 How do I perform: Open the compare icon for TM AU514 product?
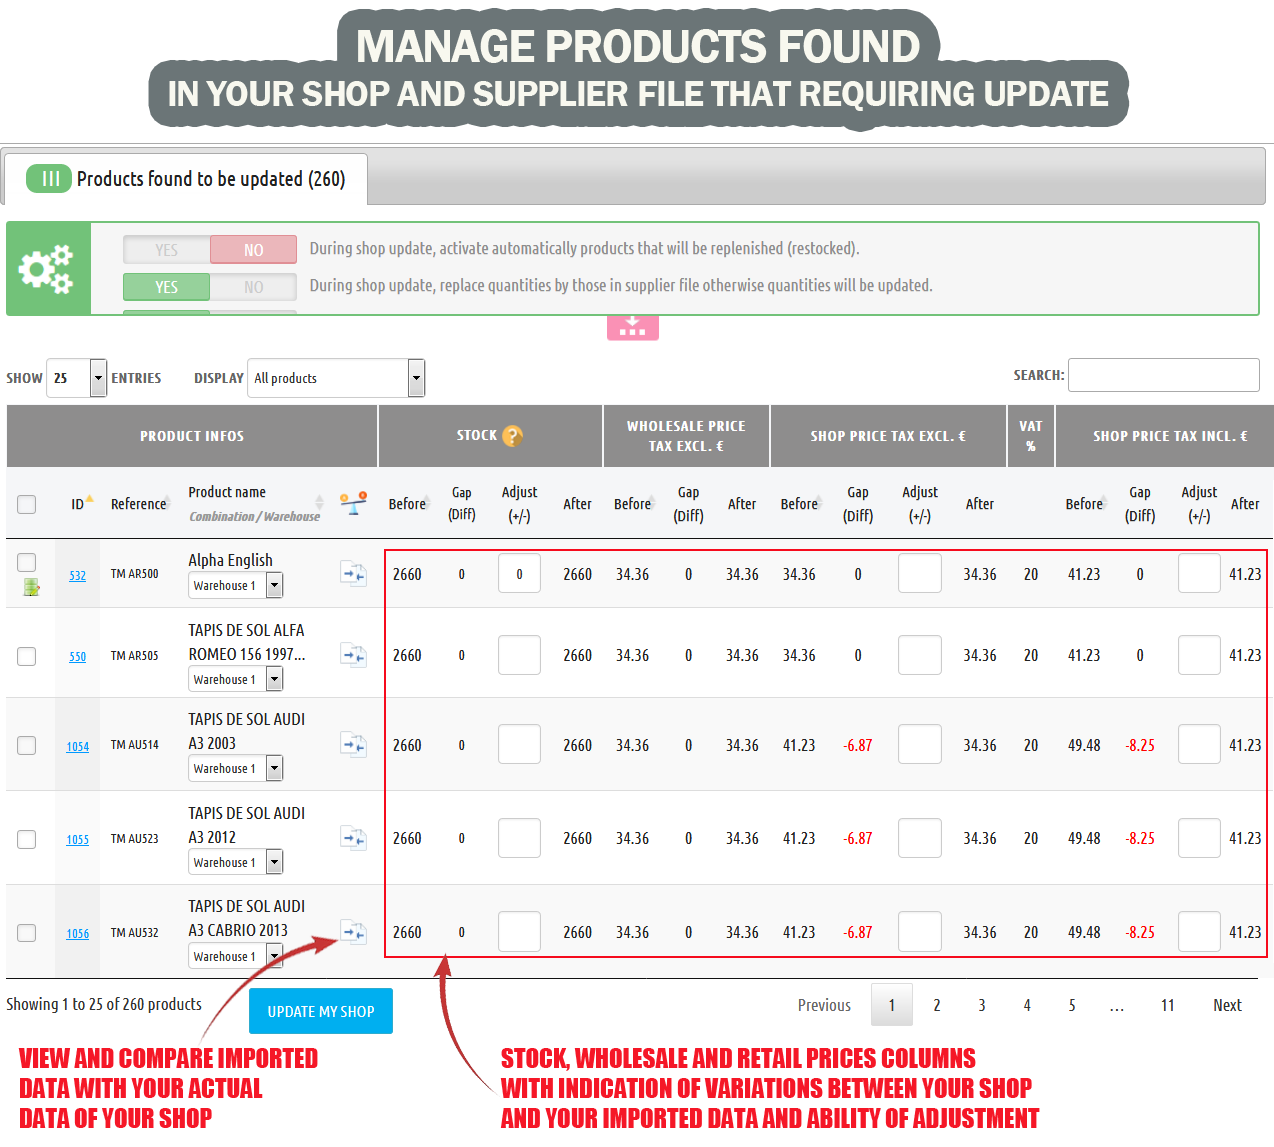pyautogui.click(x=353, y=745)
